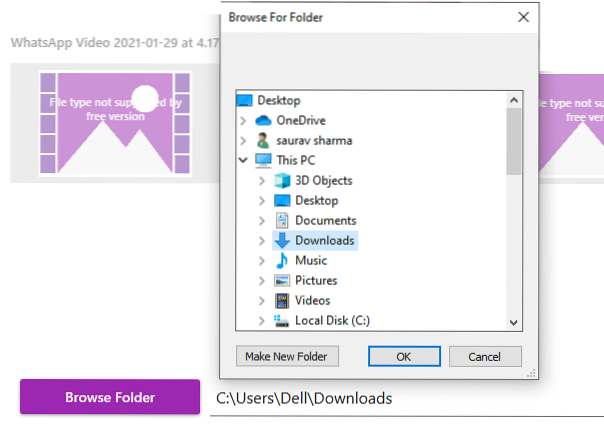Expand the Downloads folder arrow
Screen dimensions: 604x430
262,240
